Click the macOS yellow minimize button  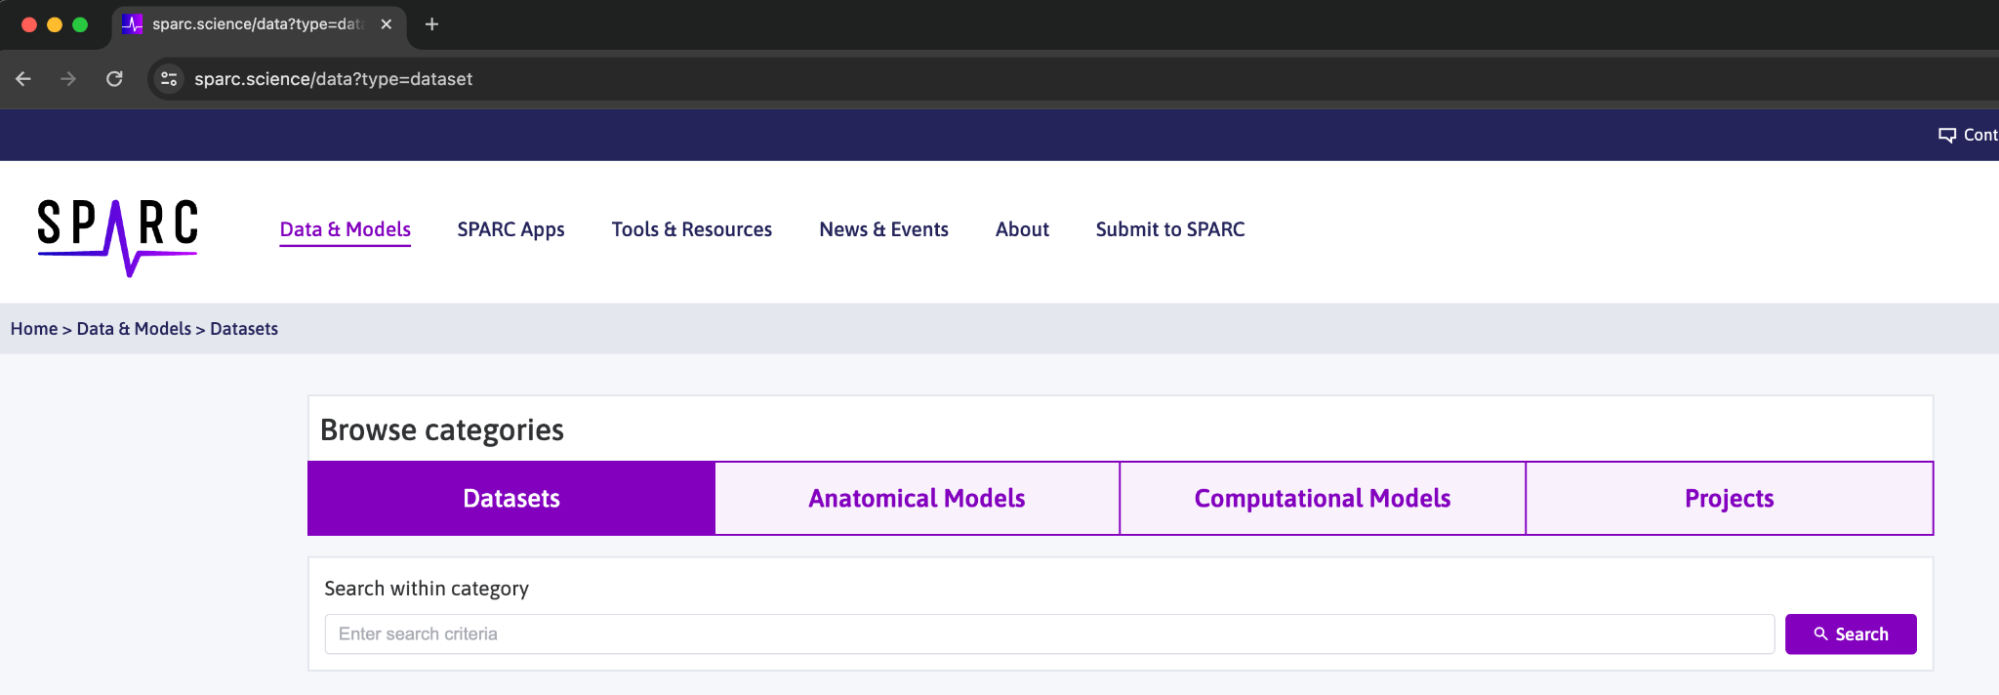54,24
